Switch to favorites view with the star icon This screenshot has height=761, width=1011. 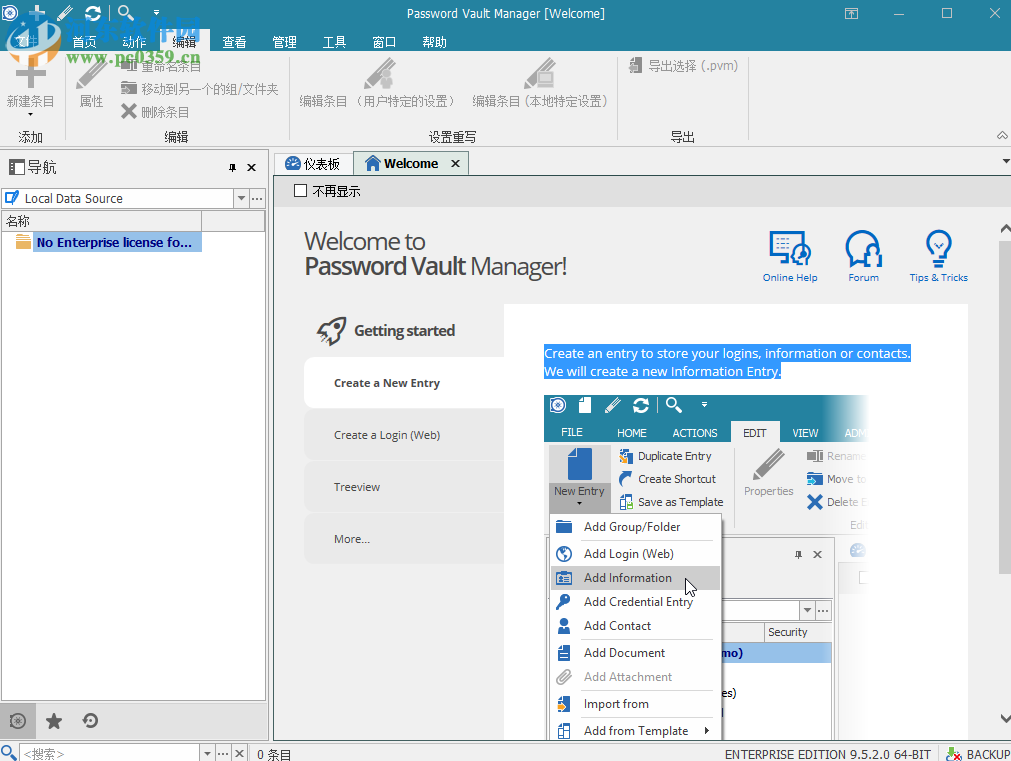54,720
